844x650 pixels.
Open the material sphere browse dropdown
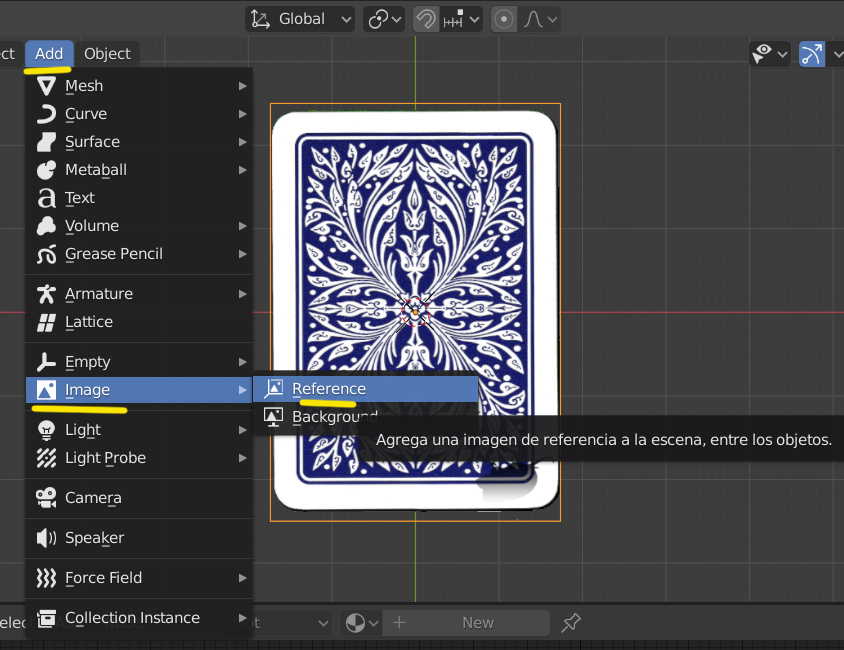[x=361, y=623]
